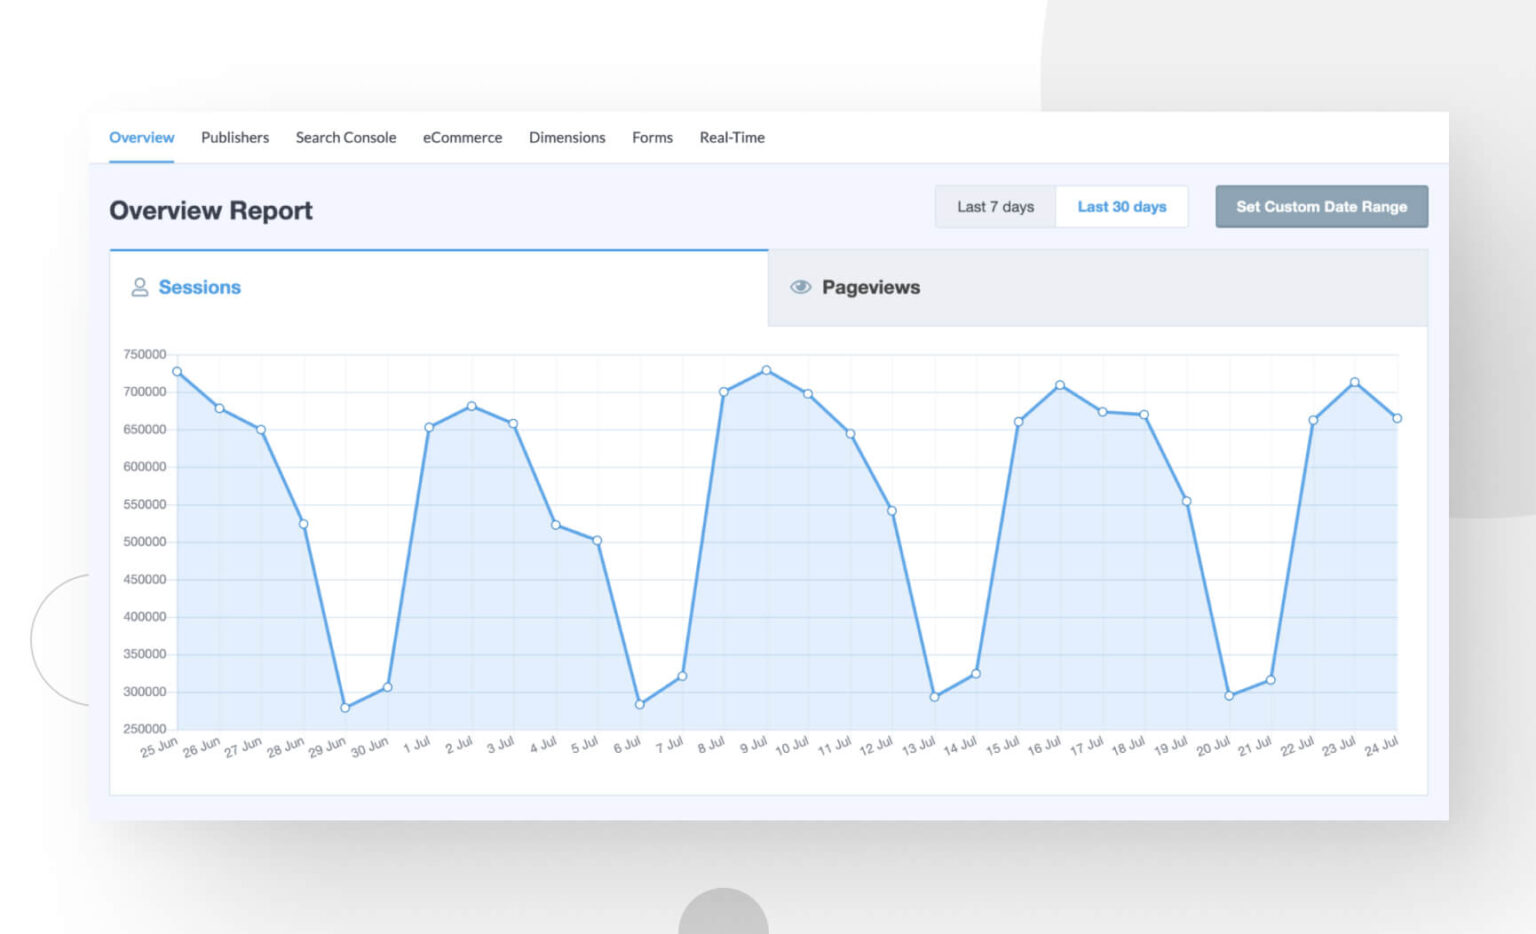
Task: Click the Overview Report heading
Action: pos(211,210)
